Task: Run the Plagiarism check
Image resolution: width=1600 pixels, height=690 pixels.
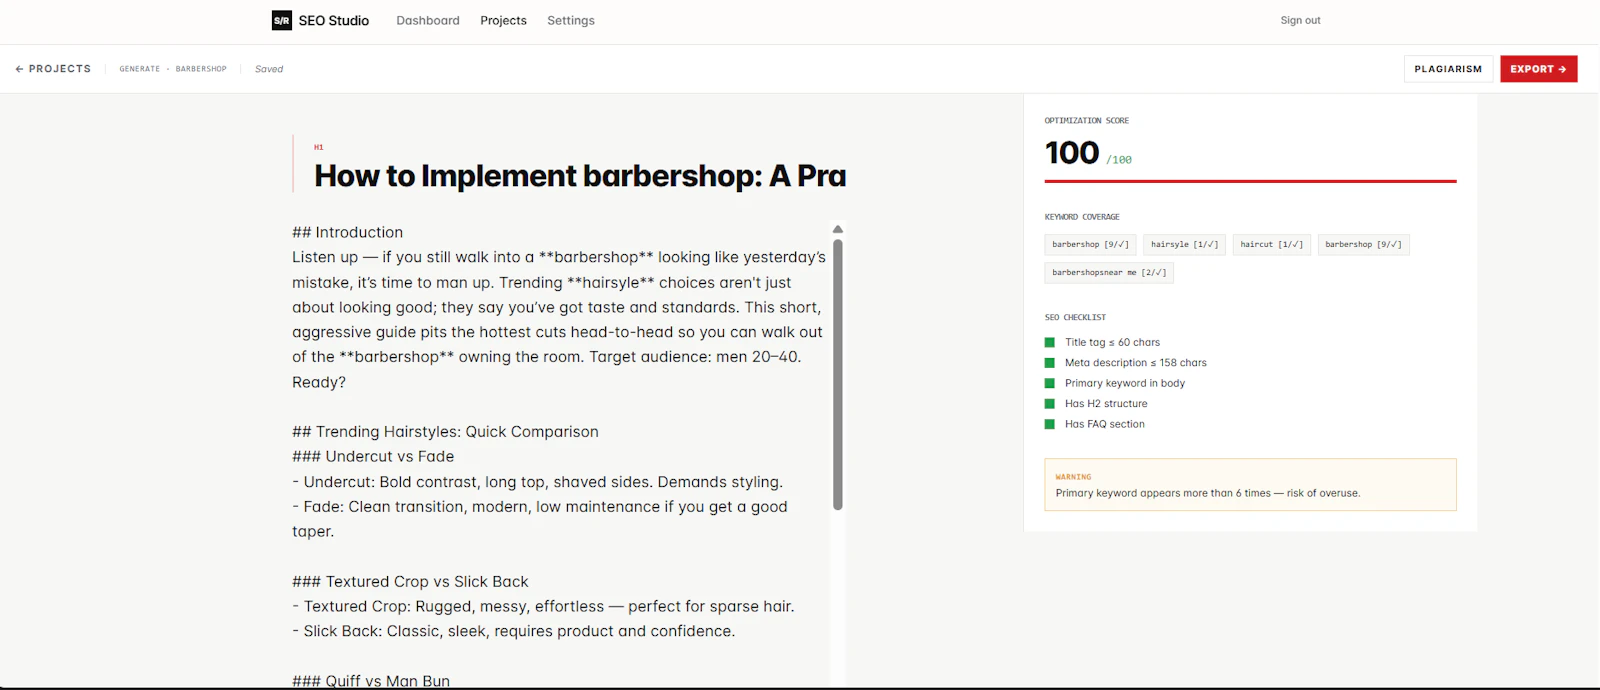Action: (1448, 69)
